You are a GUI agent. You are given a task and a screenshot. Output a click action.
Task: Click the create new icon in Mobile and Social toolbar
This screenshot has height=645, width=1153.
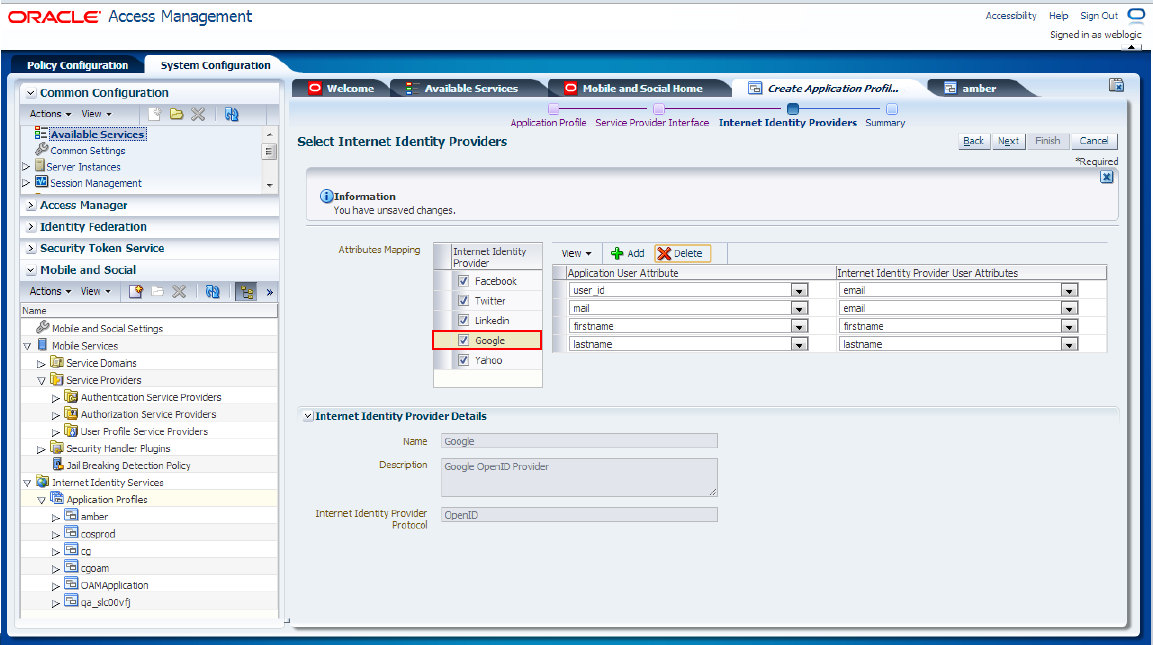(135, 291)
